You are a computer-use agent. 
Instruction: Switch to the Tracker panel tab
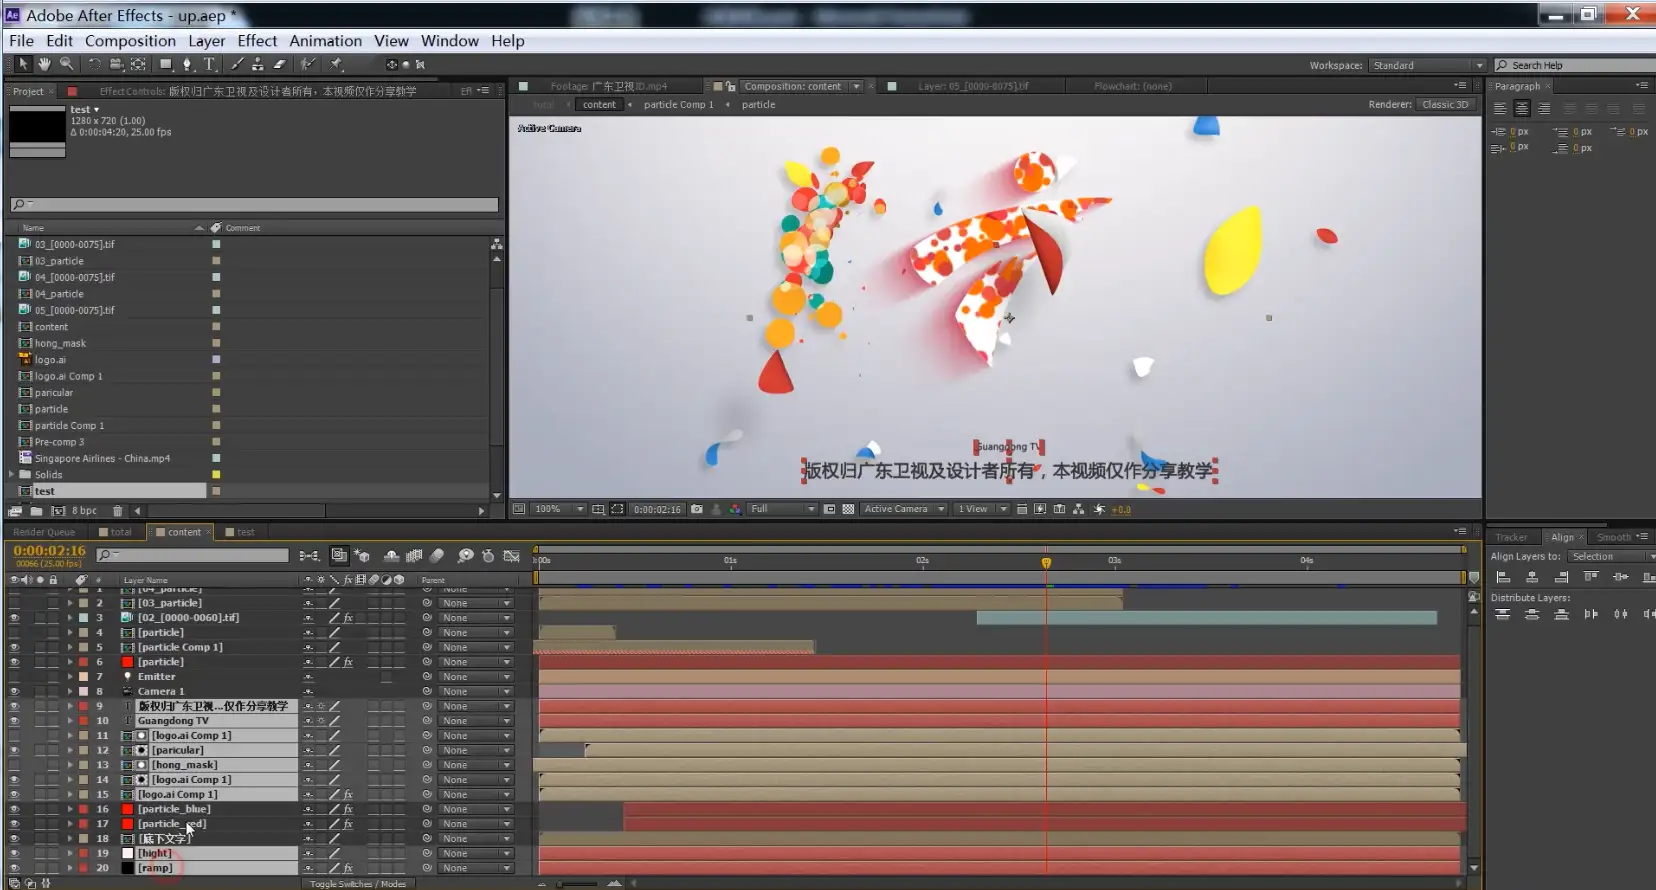click(1511, 537)
